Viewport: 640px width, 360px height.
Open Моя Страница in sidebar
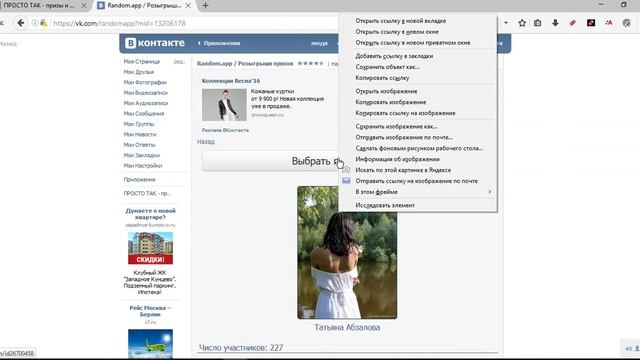[x=142, y=62]
